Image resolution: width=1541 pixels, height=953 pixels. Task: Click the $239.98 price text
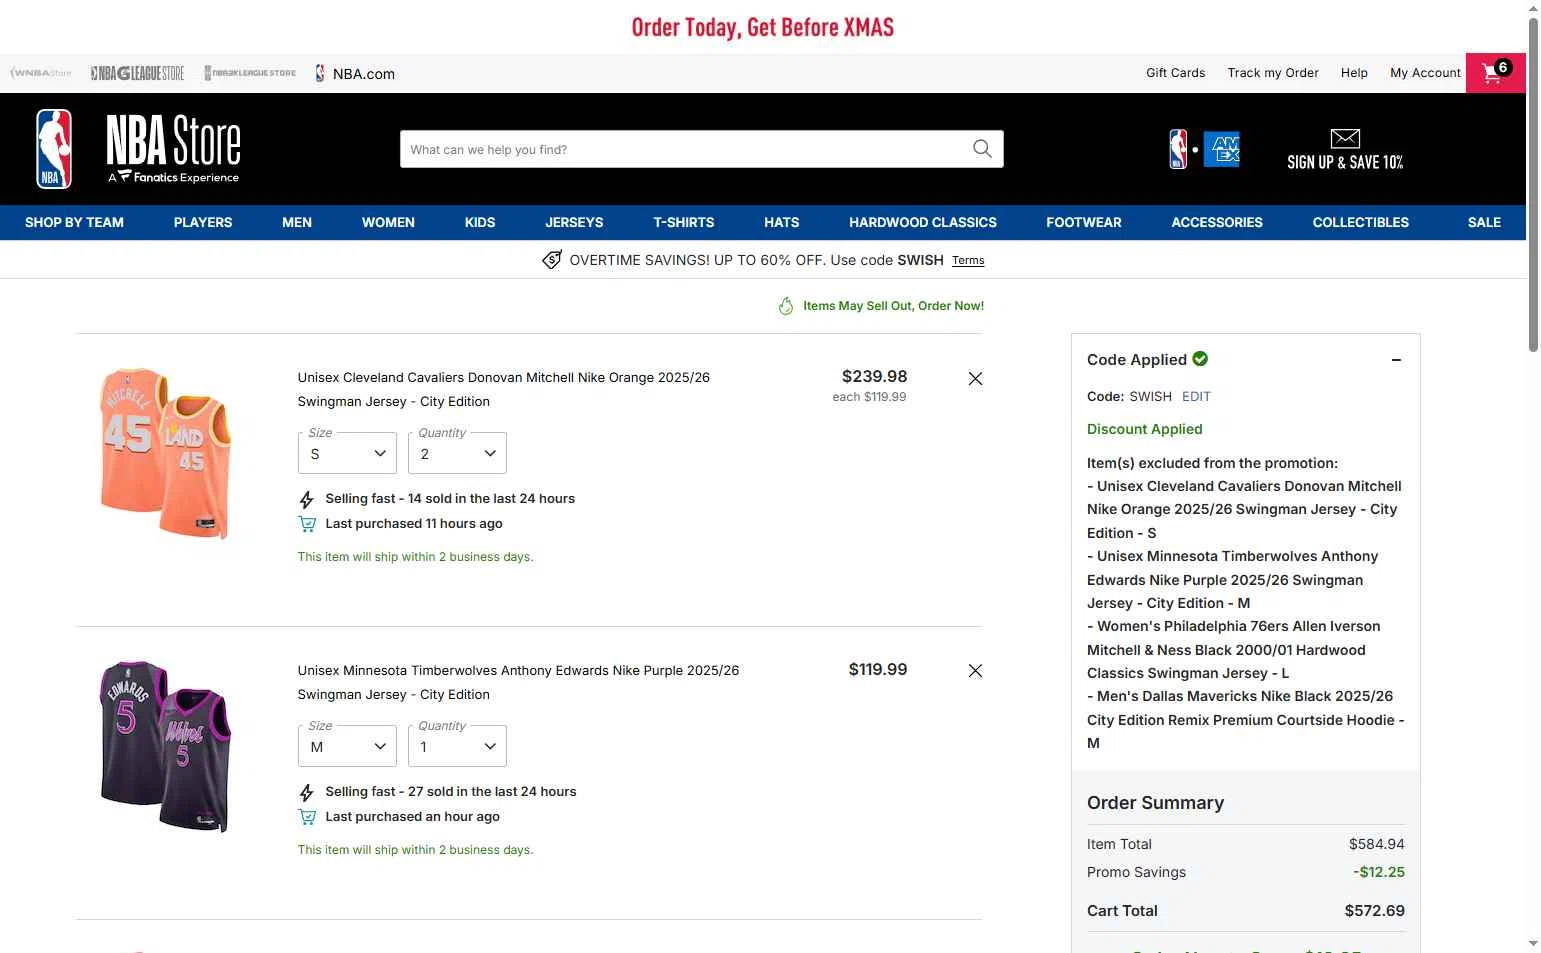[x=874, y=376]
